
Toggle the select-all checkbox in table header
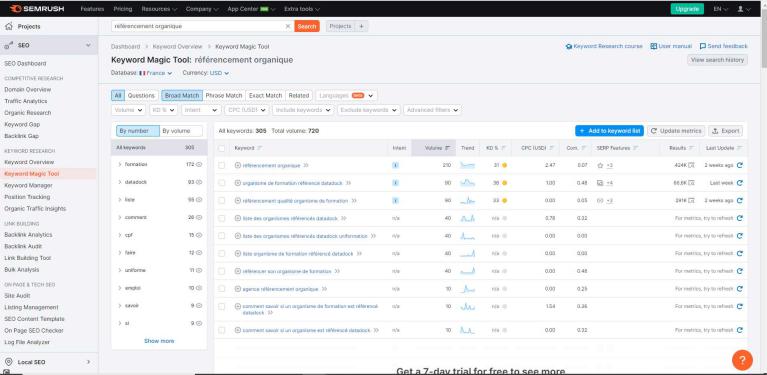click(x=222, y=148)
